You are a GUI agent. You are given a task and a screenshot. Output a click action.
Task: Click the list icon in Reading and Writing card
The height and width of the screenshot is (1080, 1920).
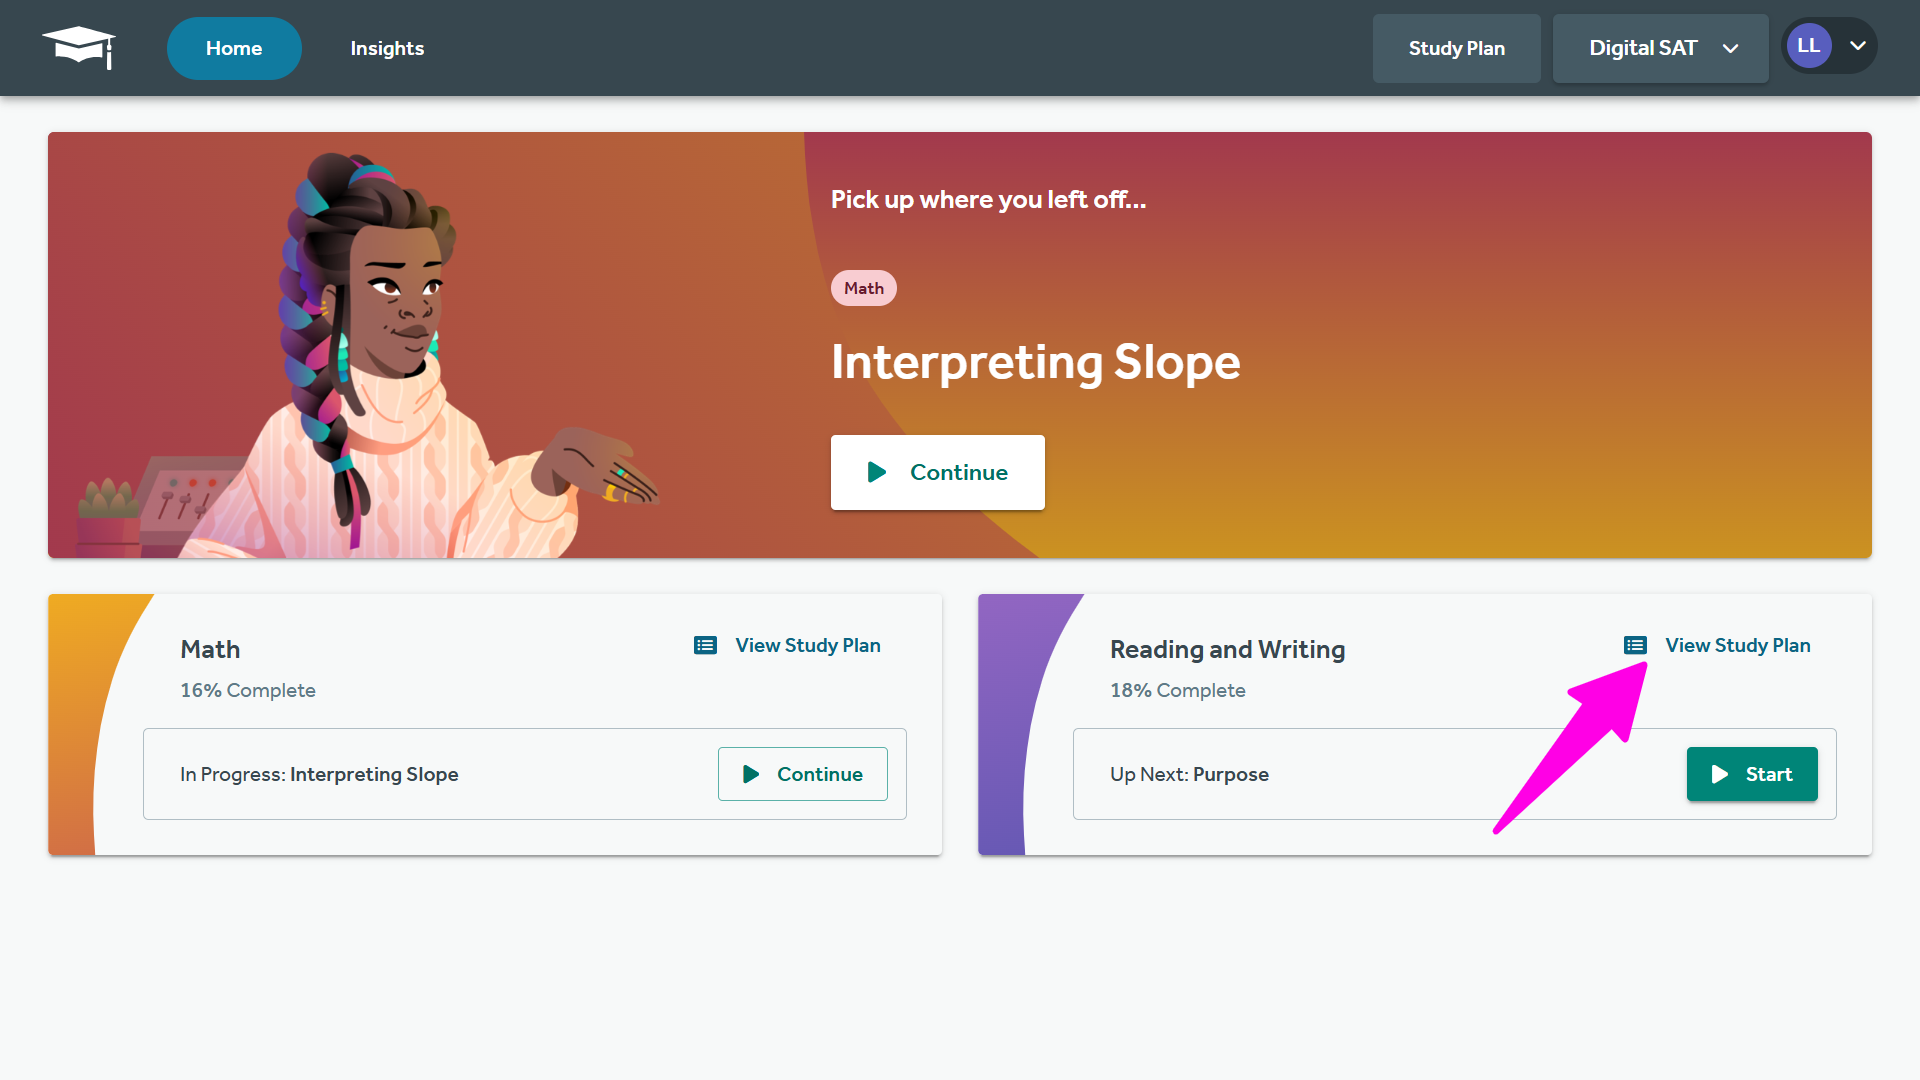(1635, 646)
